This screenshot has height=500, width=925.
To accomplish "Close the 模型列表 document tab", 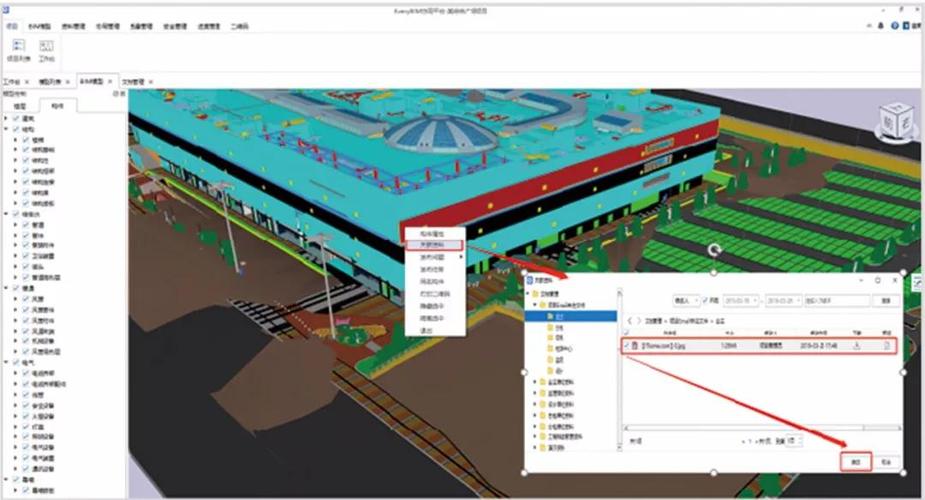I will (68, 82).
